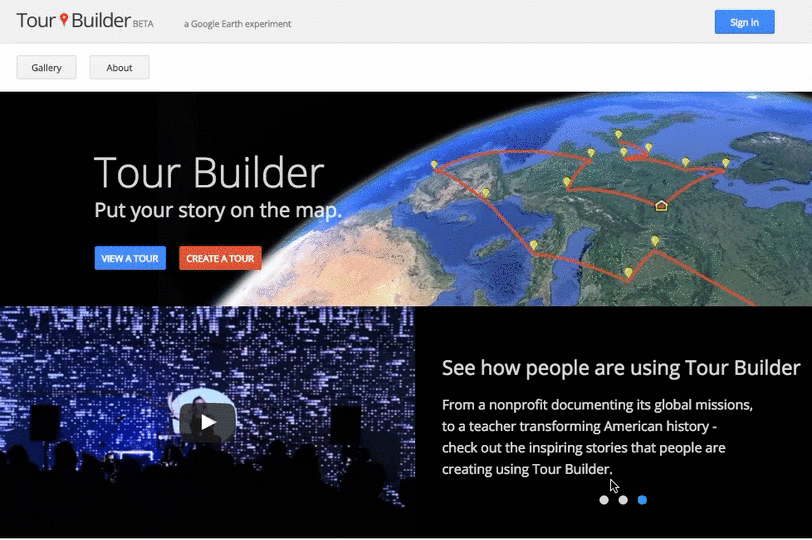Click the Create a Tour button

tap(220, 258)
